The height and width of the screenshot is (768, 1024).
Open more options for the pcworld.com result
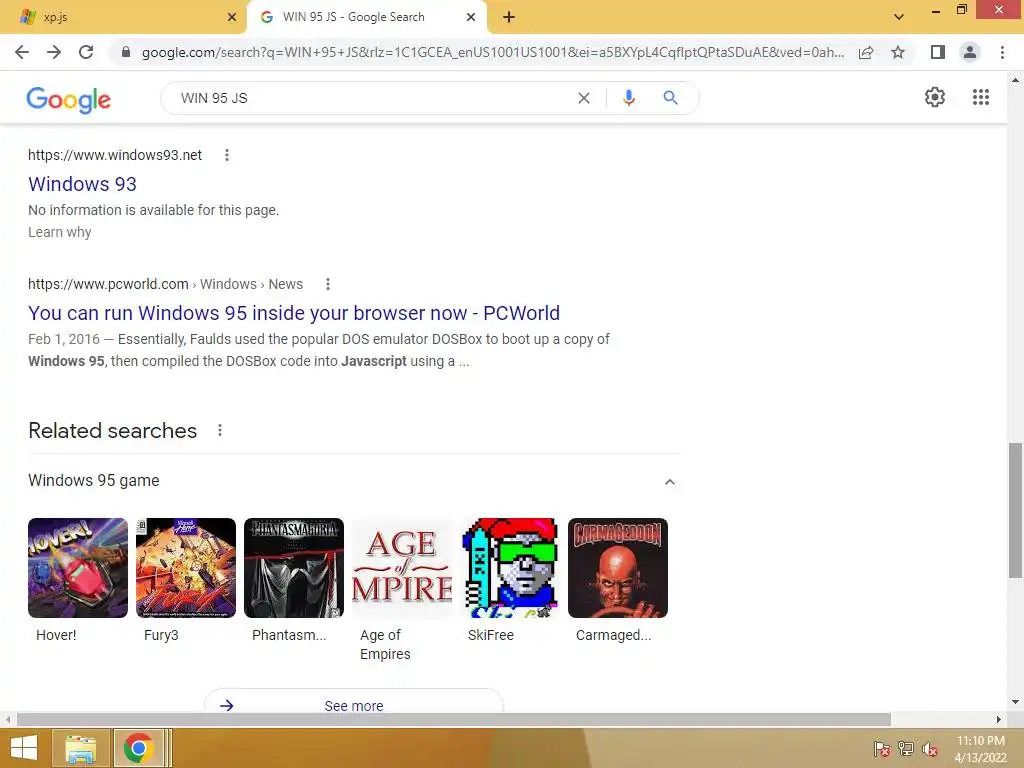pyautogui.click(x=328, y=284)
